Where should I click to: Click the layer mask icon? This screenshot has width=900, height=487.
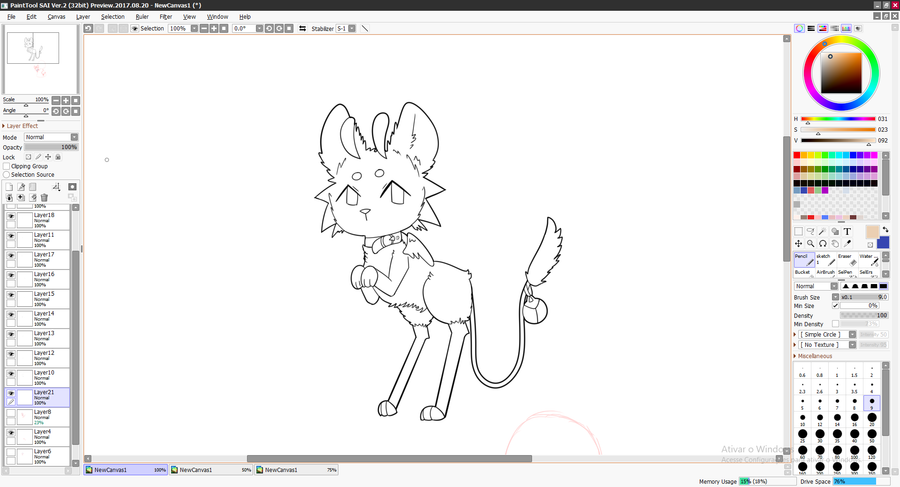(x=72, y=187)
